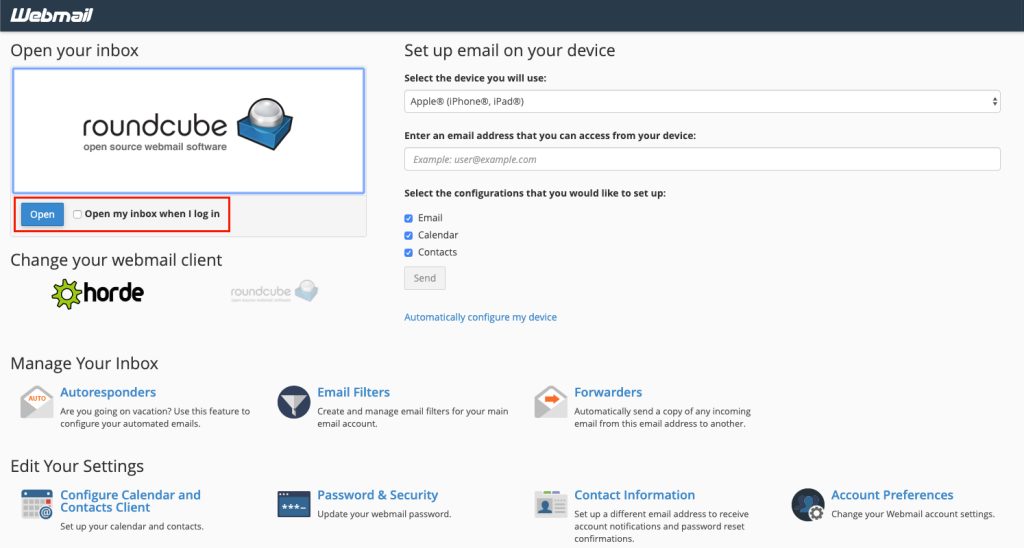Click the Contact Information card icon
The width and height of the screenshot is (1024, 548).
551,504
